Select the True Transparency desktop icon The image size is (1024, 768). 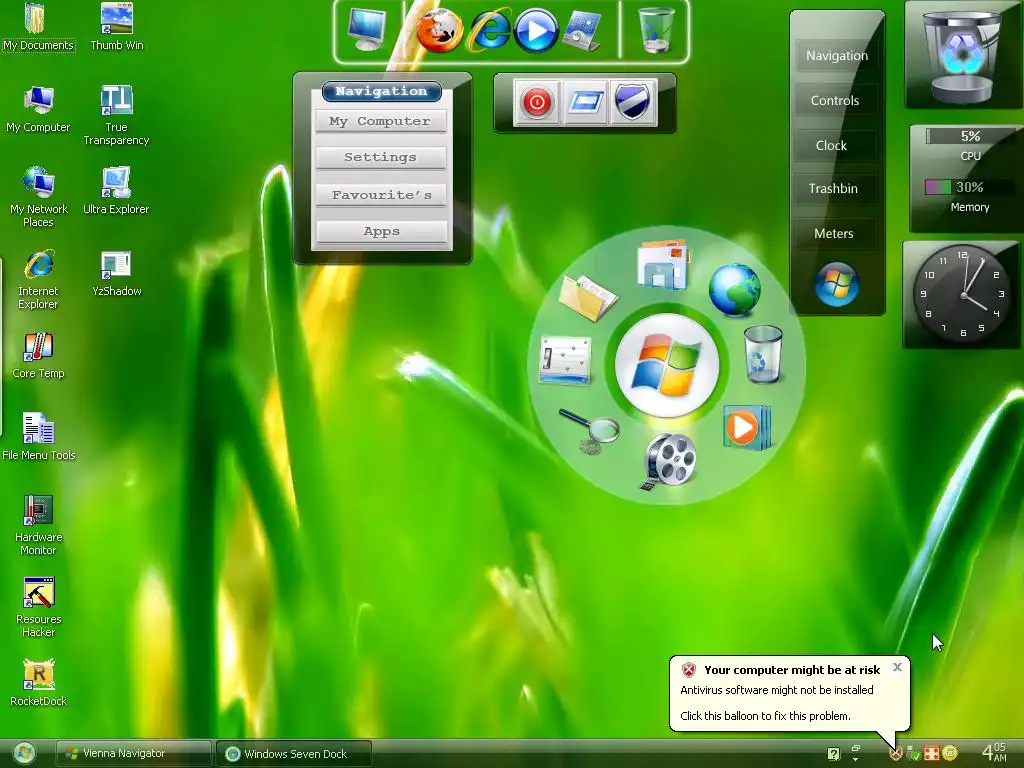(116, 116)
